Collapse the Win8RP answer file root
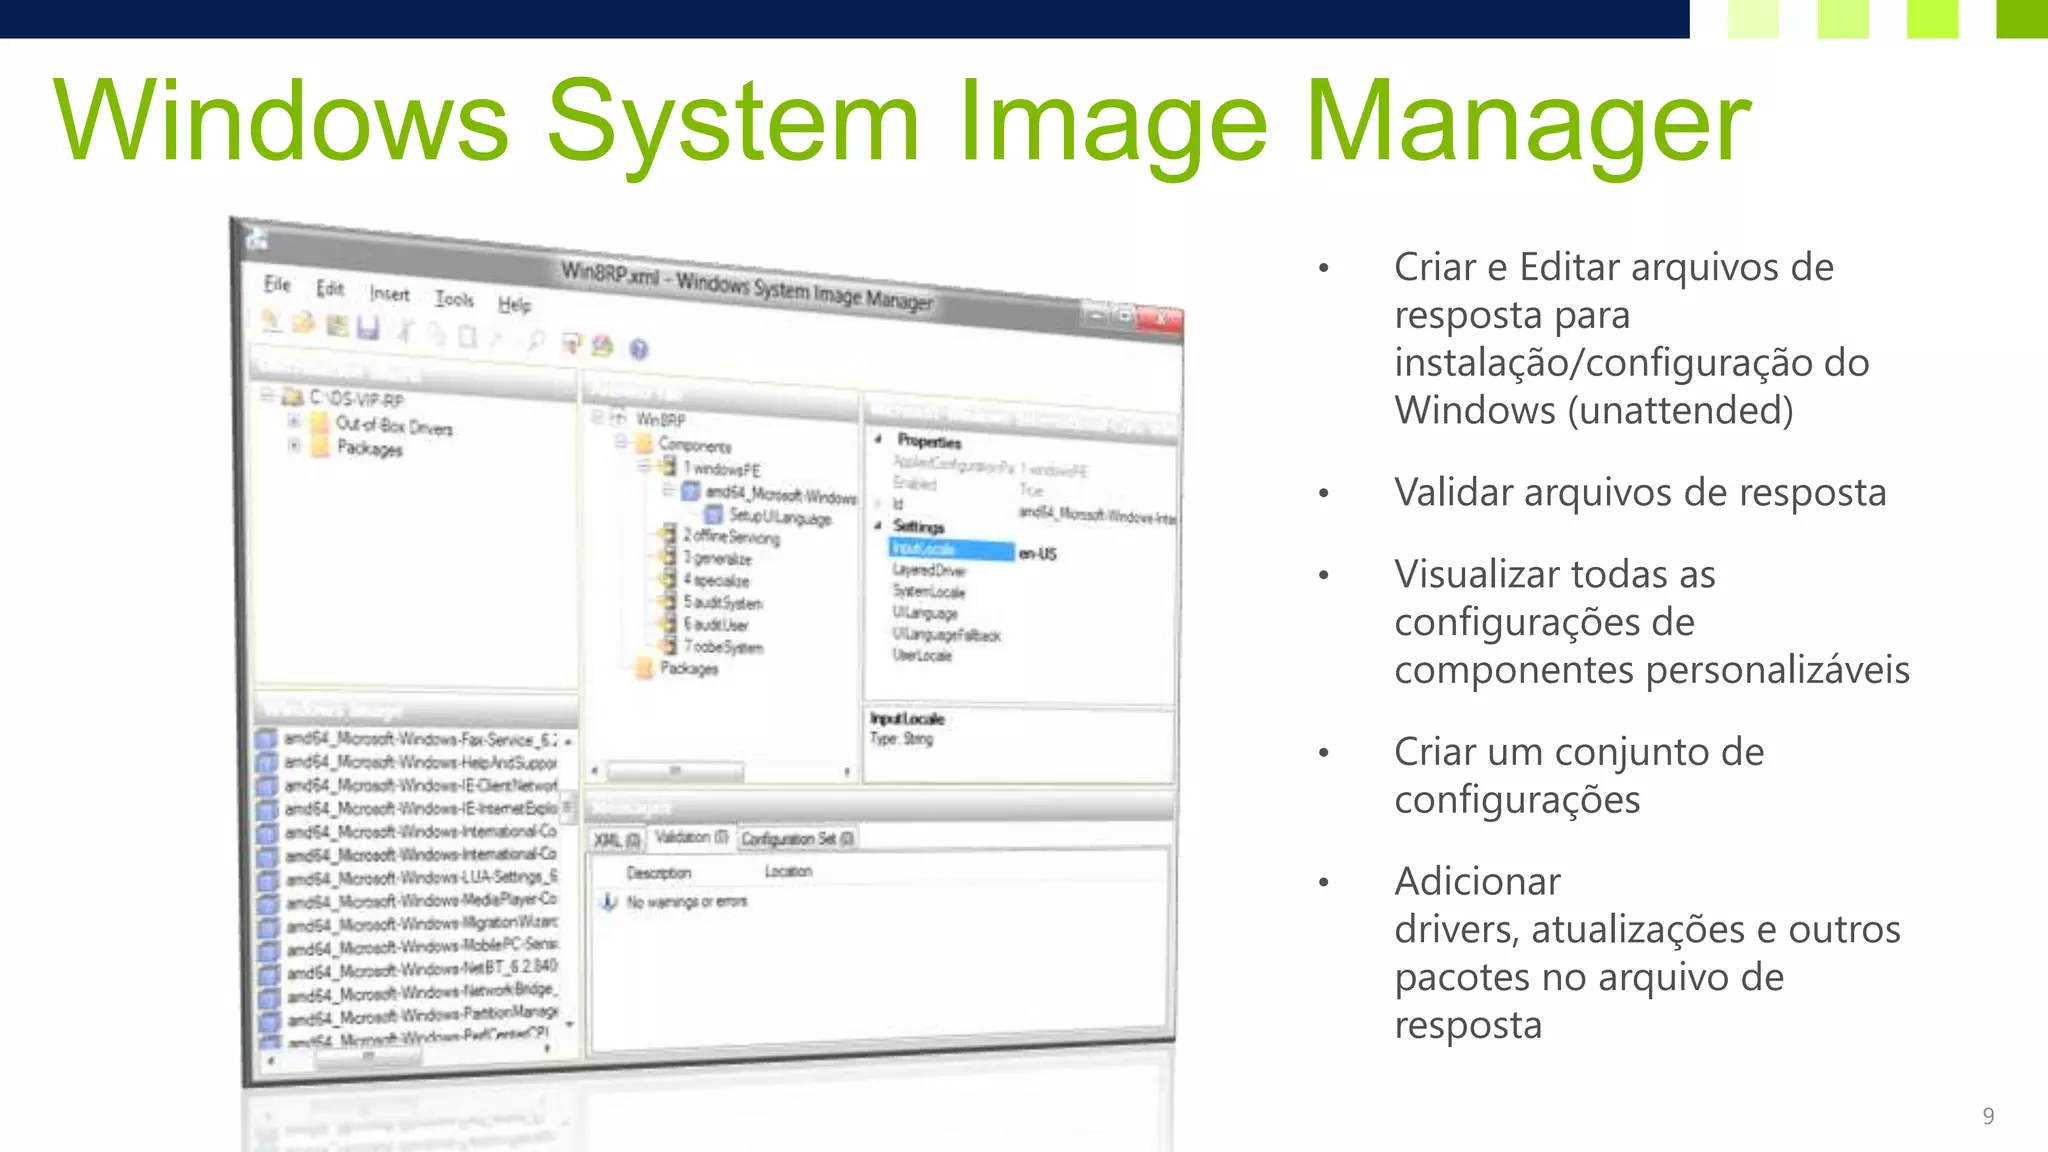 click(597, 416)
